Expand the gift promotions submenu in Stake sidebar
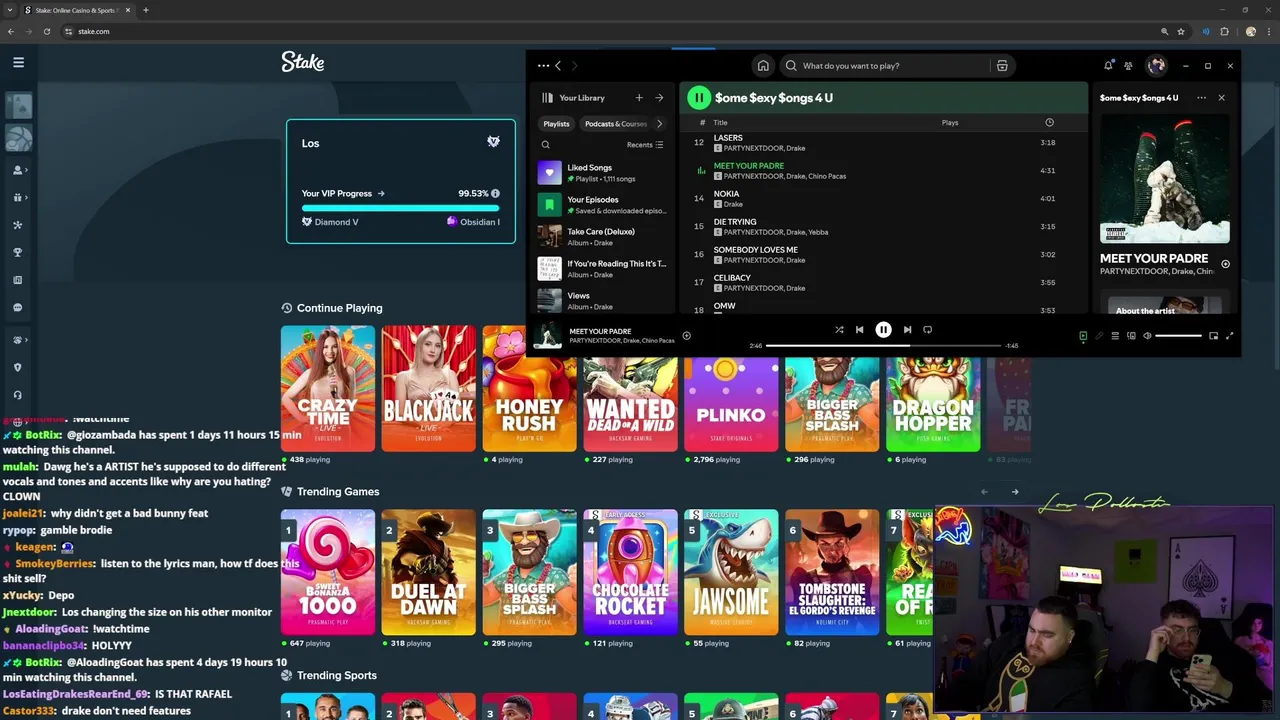1280x720 pixels. (x=18, y=198)
